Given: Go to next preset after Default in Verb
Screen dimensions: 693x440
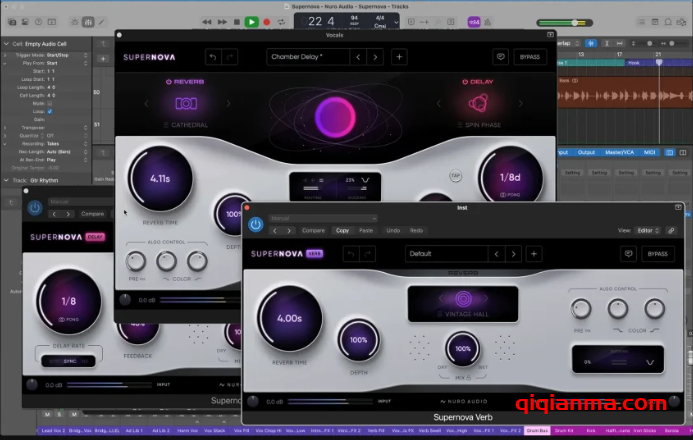Looking at the screenshot, I should [513, 254].
